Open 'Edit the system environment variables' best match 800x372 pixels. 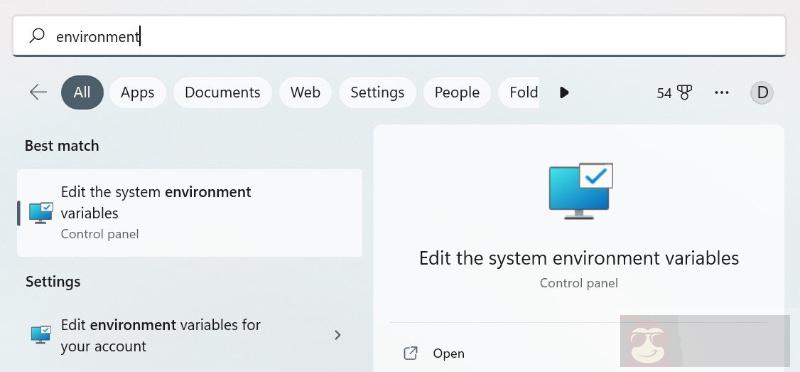point(189,213)
